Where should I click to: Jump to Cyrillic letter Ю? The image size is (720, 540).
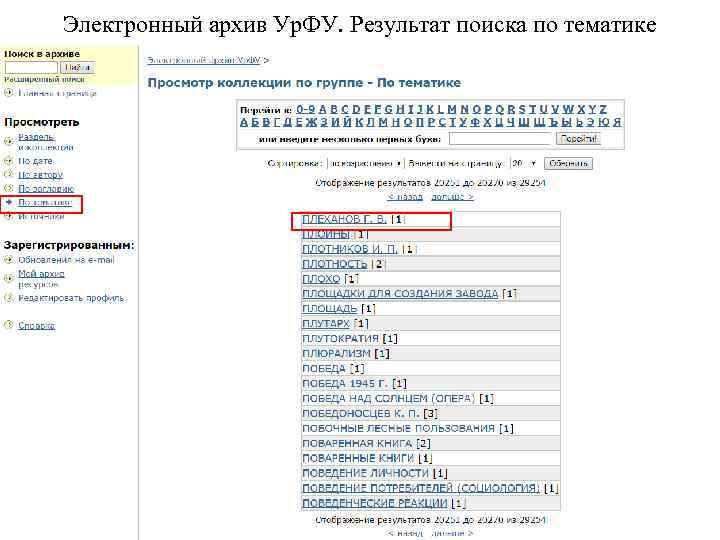tap(604, 122)
